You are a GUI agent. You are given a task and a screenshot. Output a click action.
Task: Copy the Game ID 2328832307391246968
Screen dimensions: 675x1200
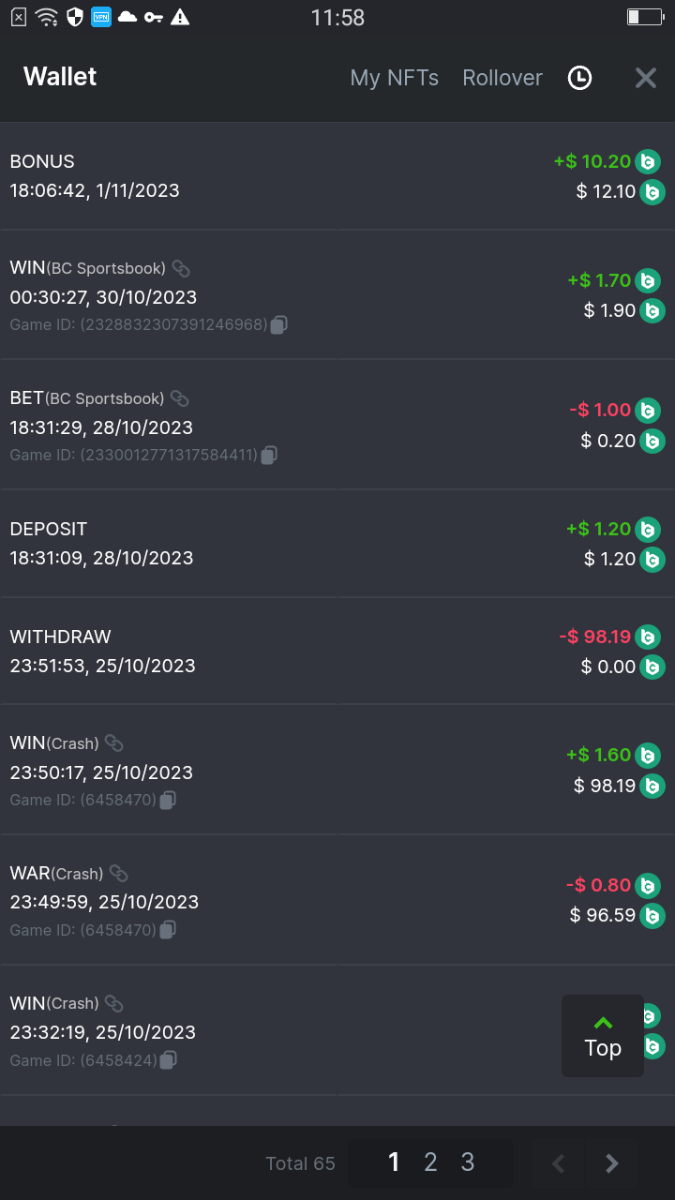[x=279, y=324]
